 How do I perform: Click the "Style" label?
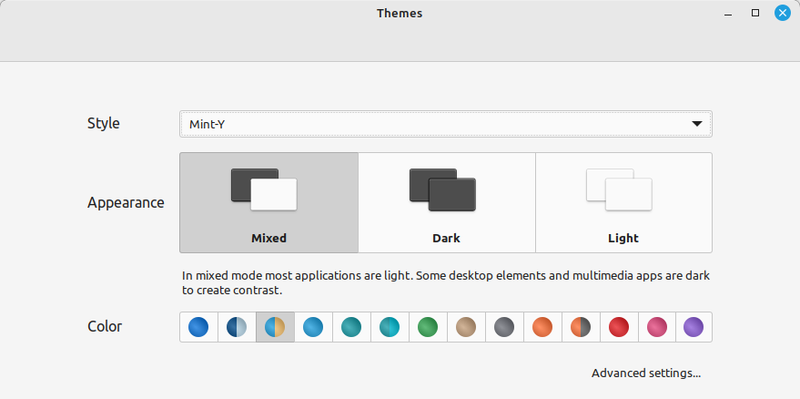tap(104, 123)
